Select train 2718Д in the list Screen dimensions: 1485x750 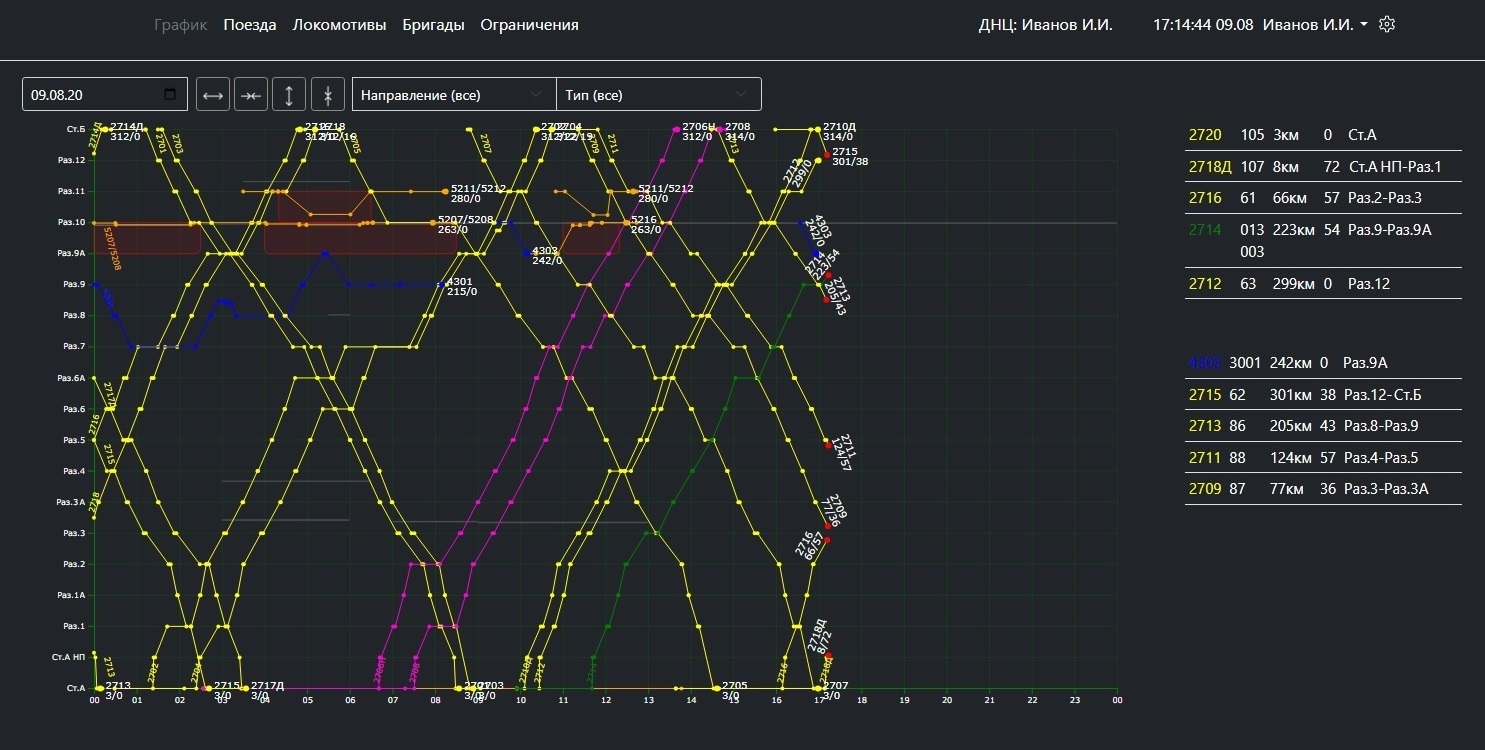click(1323, 166)
